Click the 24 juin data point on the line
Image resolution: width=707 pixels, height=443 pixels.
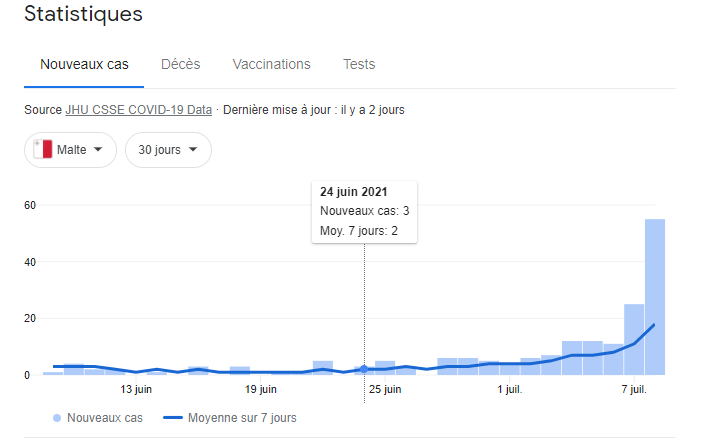point(364,369)
